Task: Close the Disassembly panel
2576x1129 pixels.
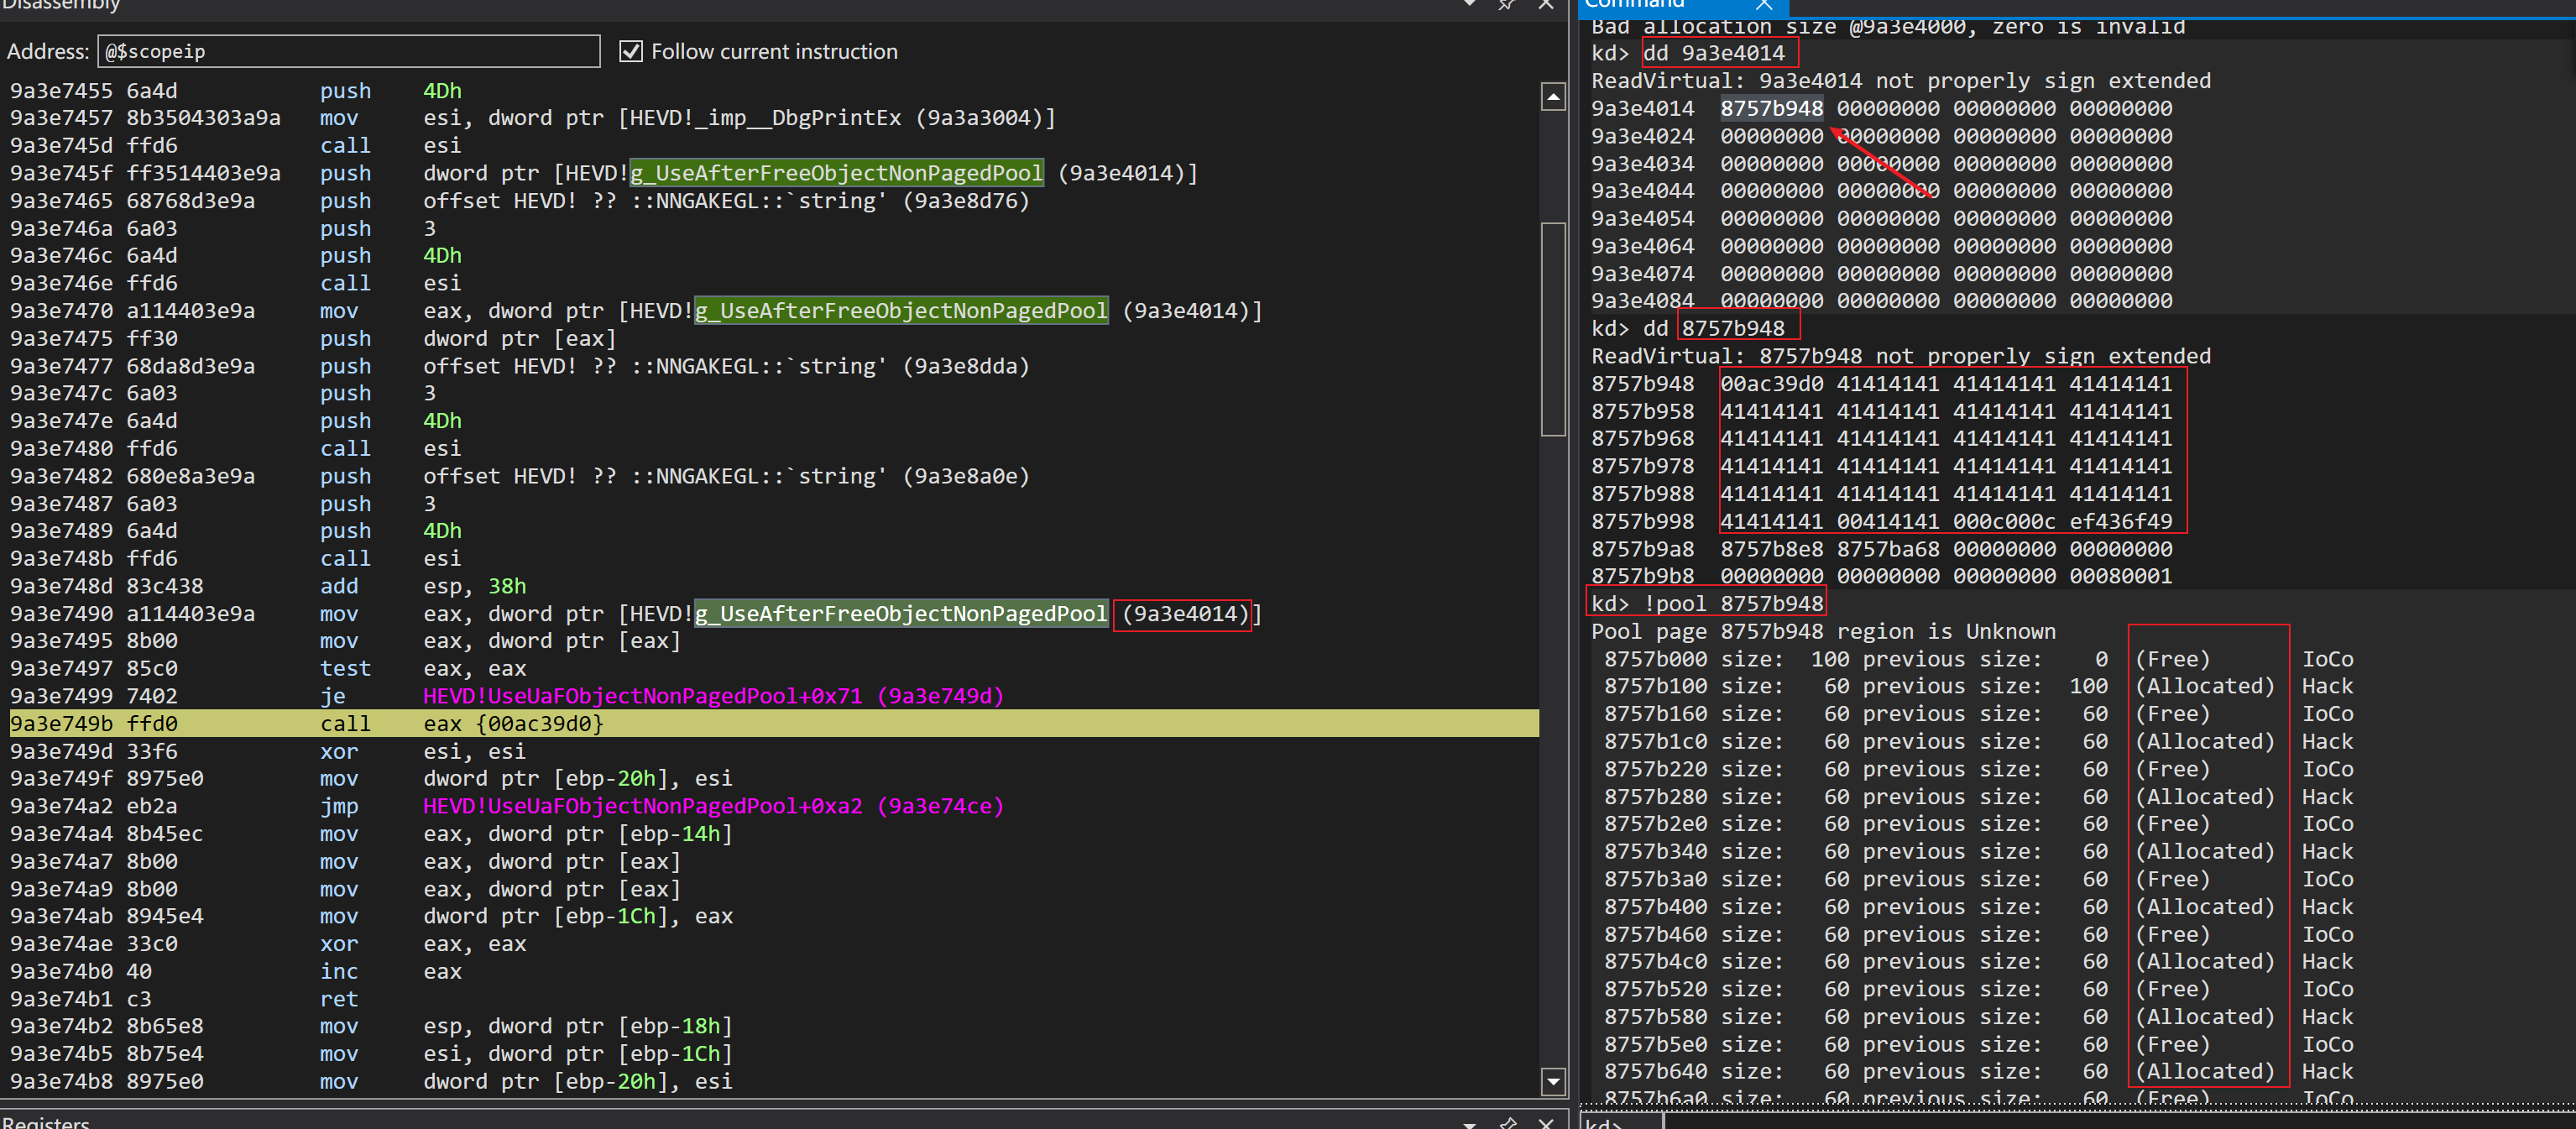Action: pos(1545,4)
